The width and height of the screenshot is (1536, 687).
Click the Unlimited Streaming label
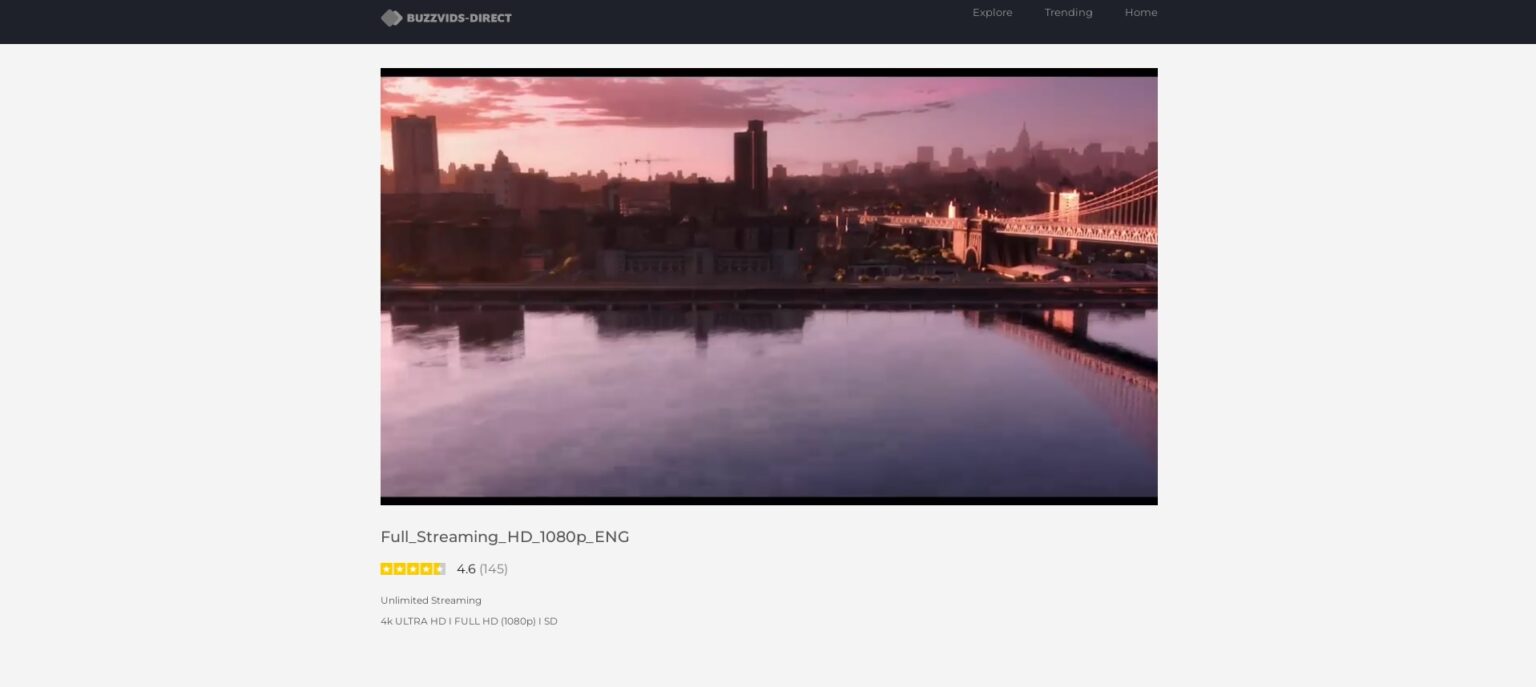tap(430, 600)
